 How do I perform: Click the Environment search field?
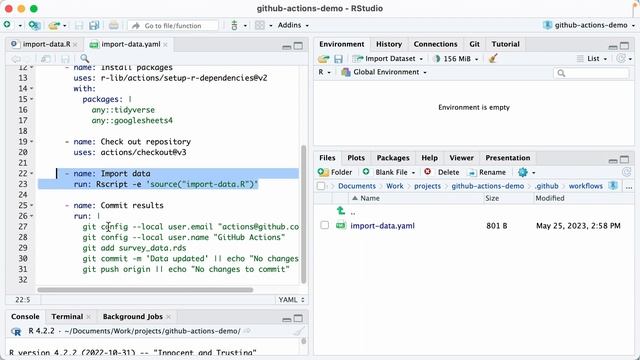click(591, 73)
